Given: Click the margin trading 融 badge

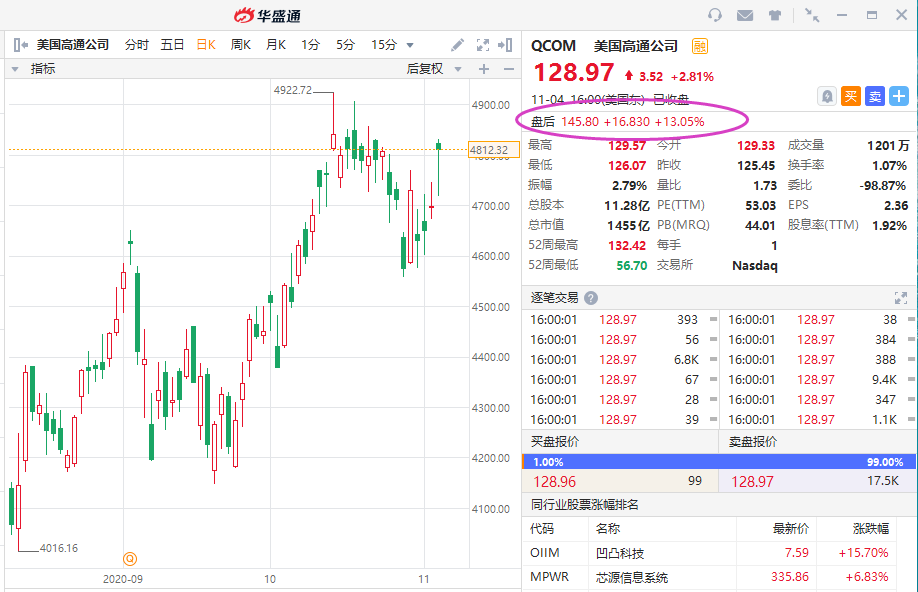Looking at the screenshot, I should click(x=700, y=46).
